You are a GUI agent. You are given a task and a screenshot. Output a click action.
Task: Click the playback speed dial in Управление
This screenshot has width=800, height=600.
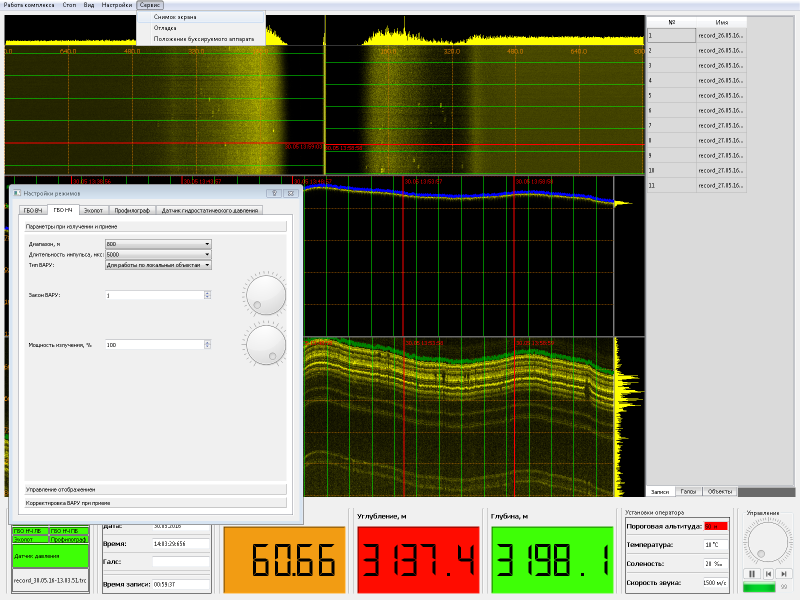point(767,541)
